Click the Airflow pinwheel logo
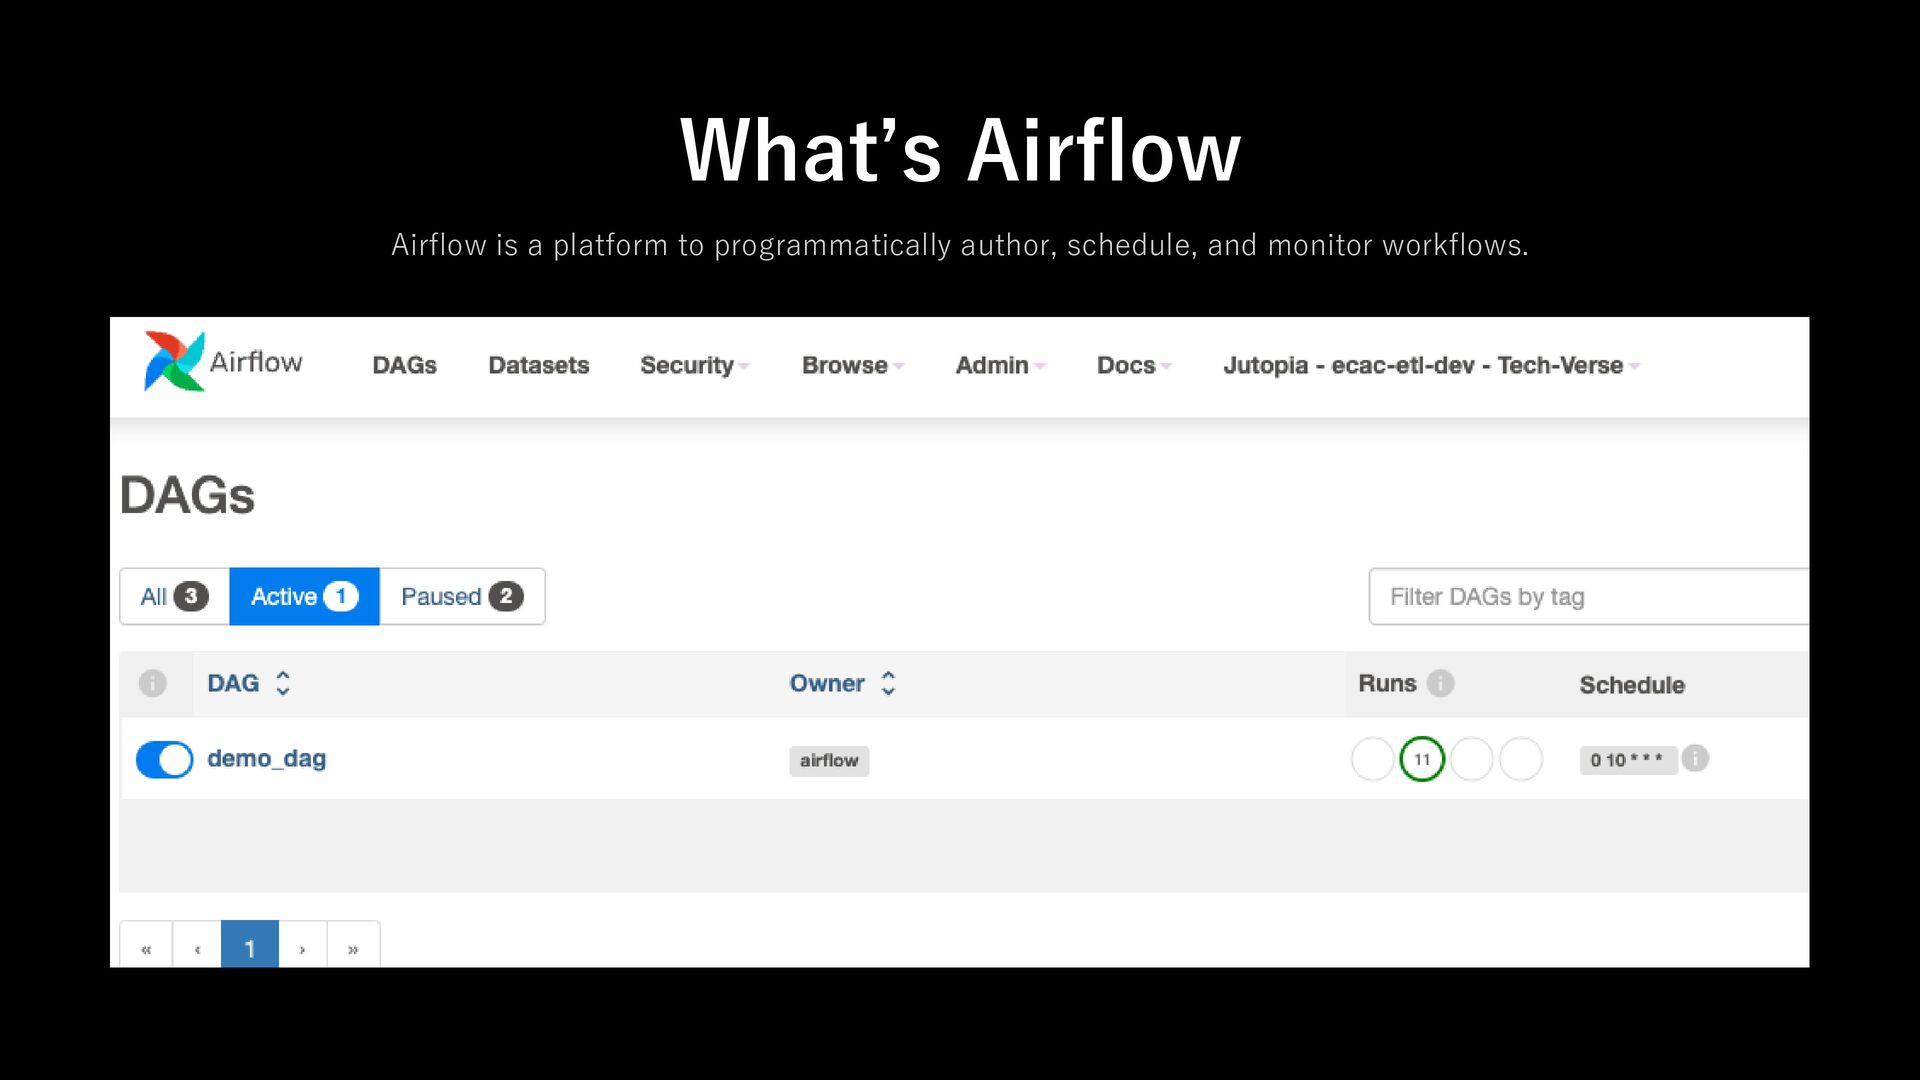Screen dimensions: 1920x1080 175,361
